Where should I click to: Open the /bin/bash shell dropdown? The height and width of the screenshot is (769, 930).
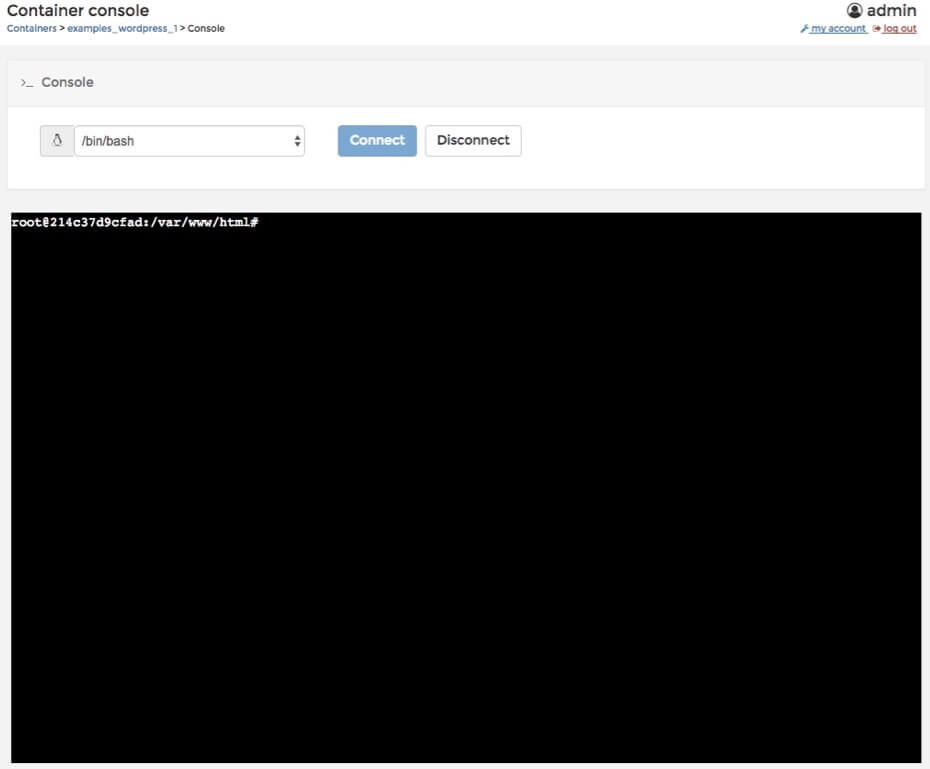tap(190, 141)
